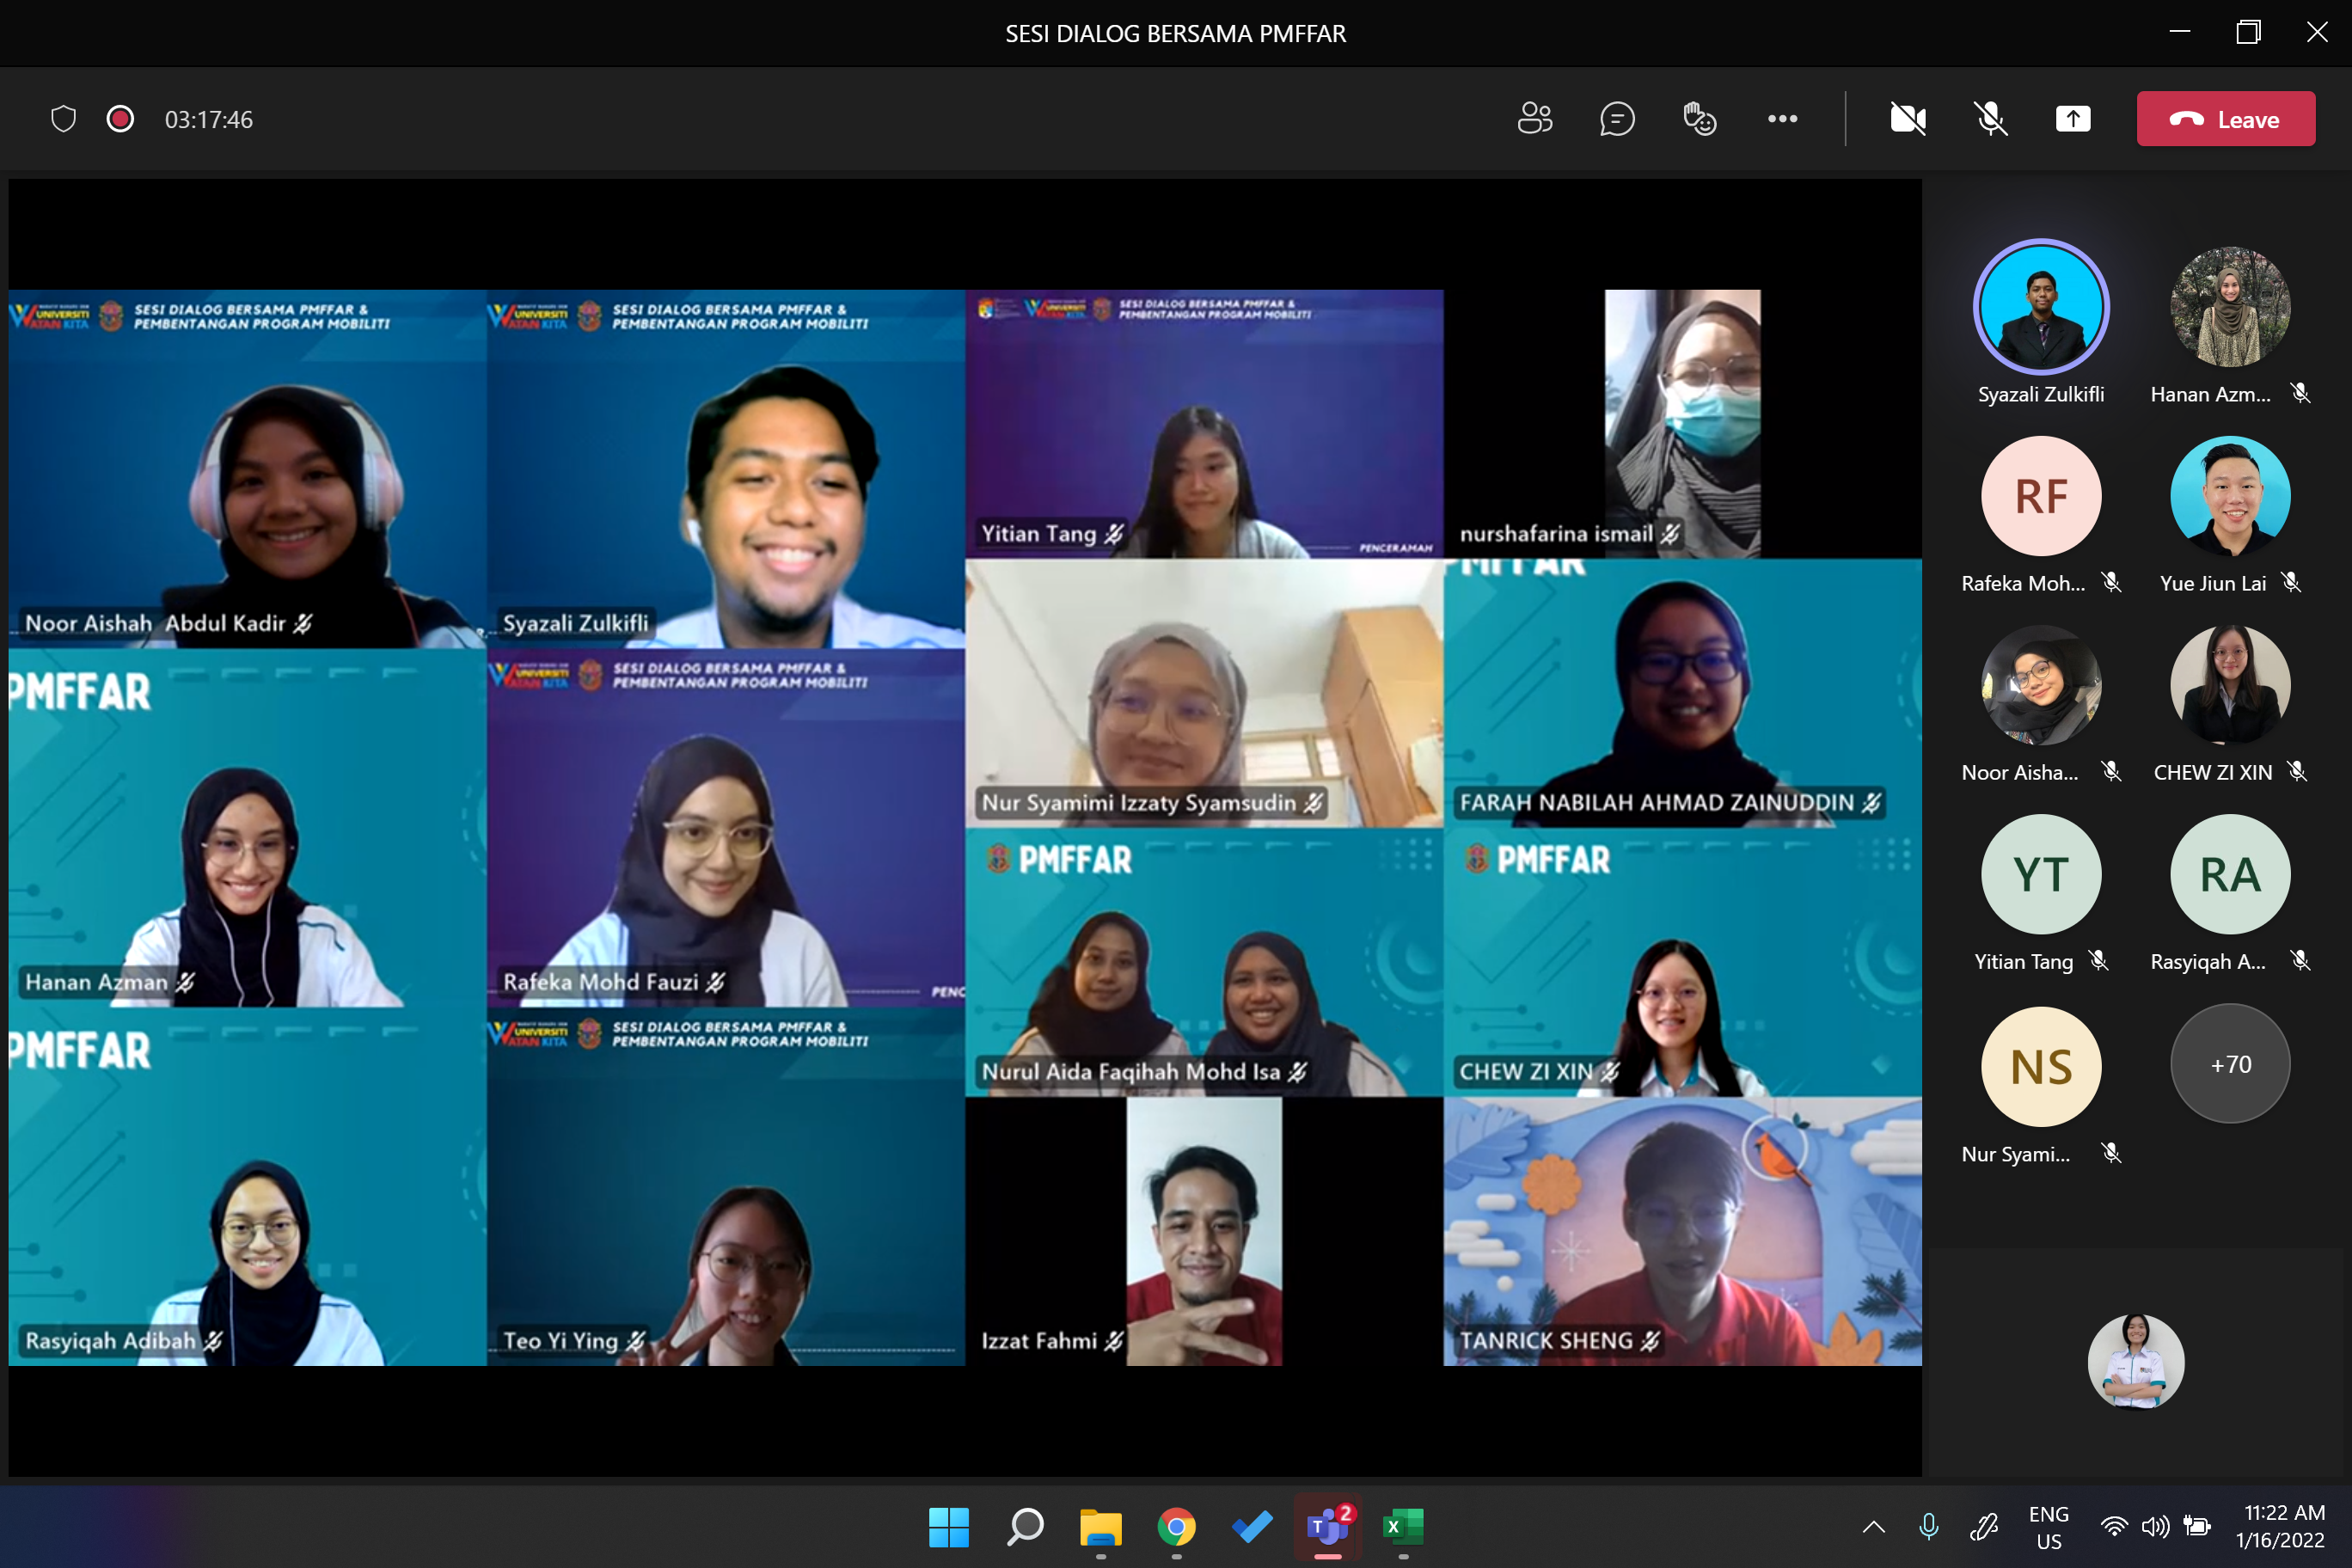Click the red recording indicator
The width and height of the screenshot is (2352, 1568).
click(x=120, y=119)
